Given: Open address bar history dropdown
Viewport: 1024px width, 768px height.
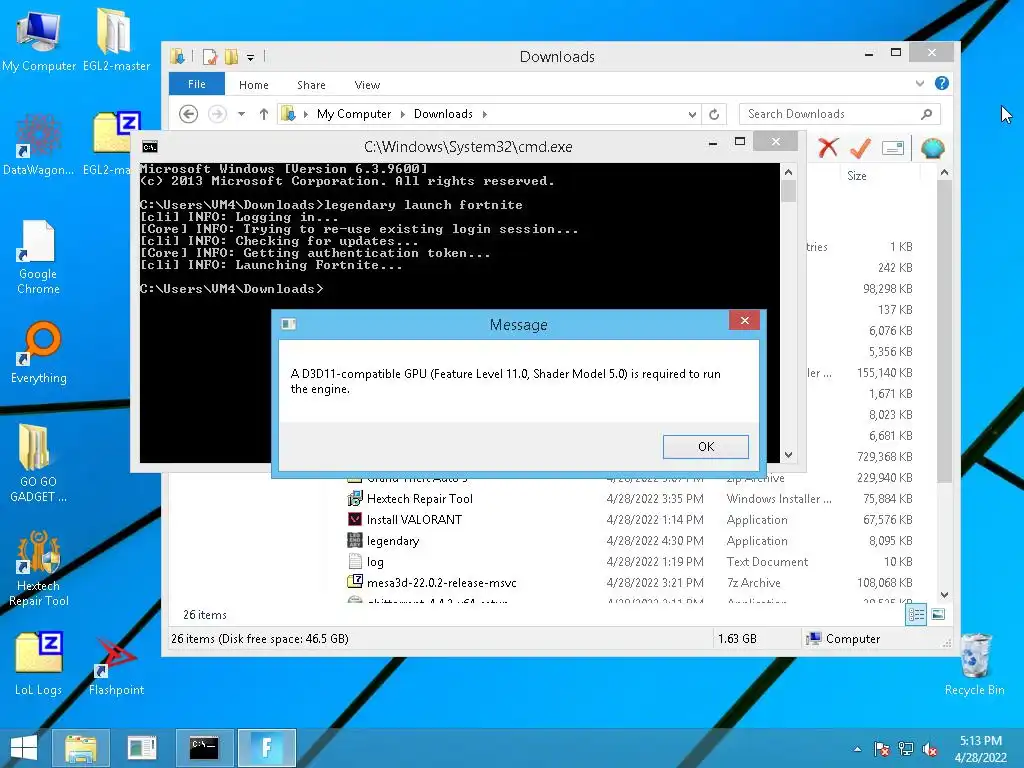Looking at the screenshot, I should pyautogui.click(x=692, y=114).
